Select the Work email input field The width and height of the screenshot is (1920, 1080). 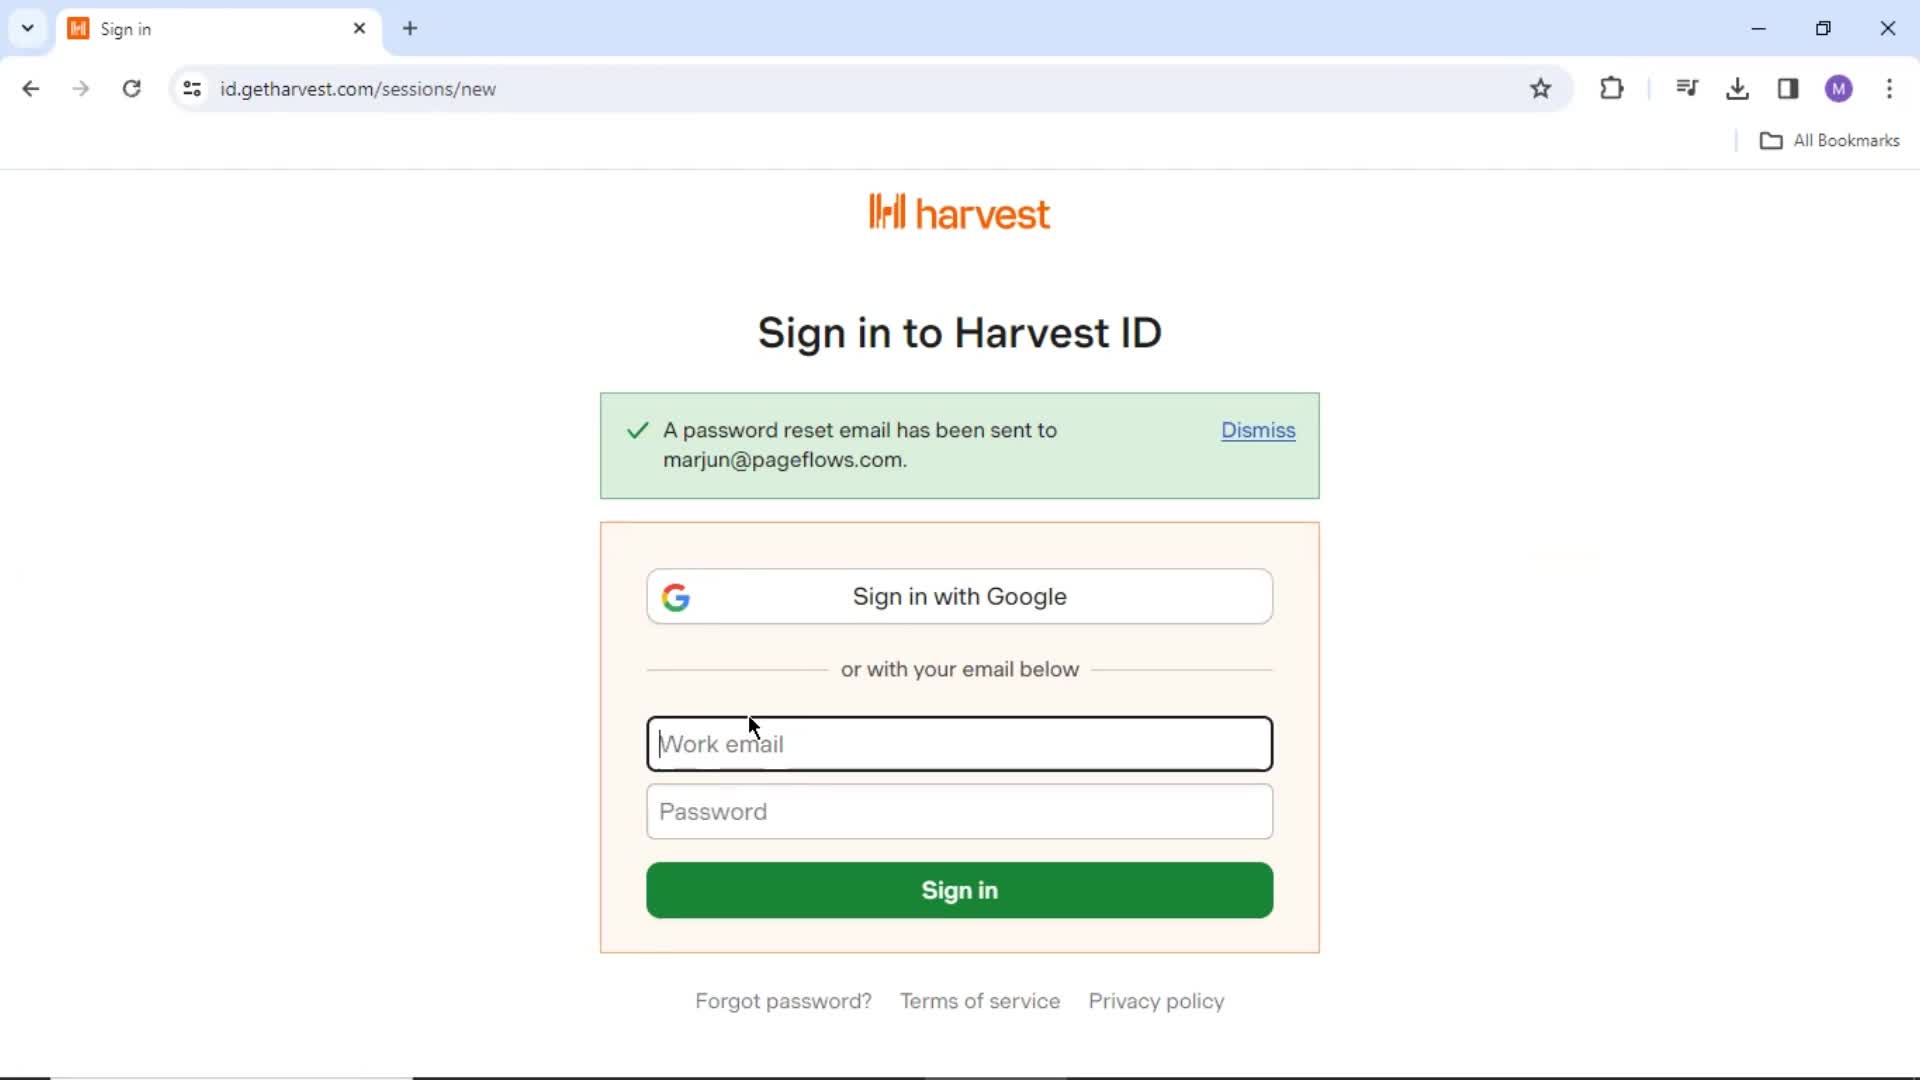(959, 742)
